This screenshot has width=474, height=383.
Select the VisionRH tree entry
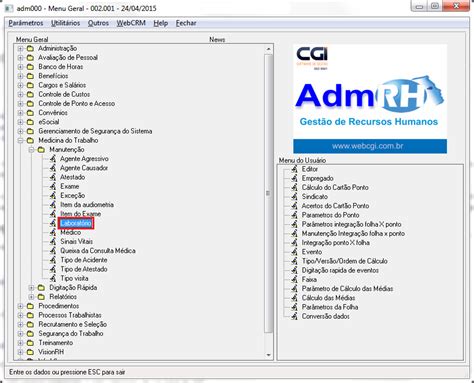51,352
